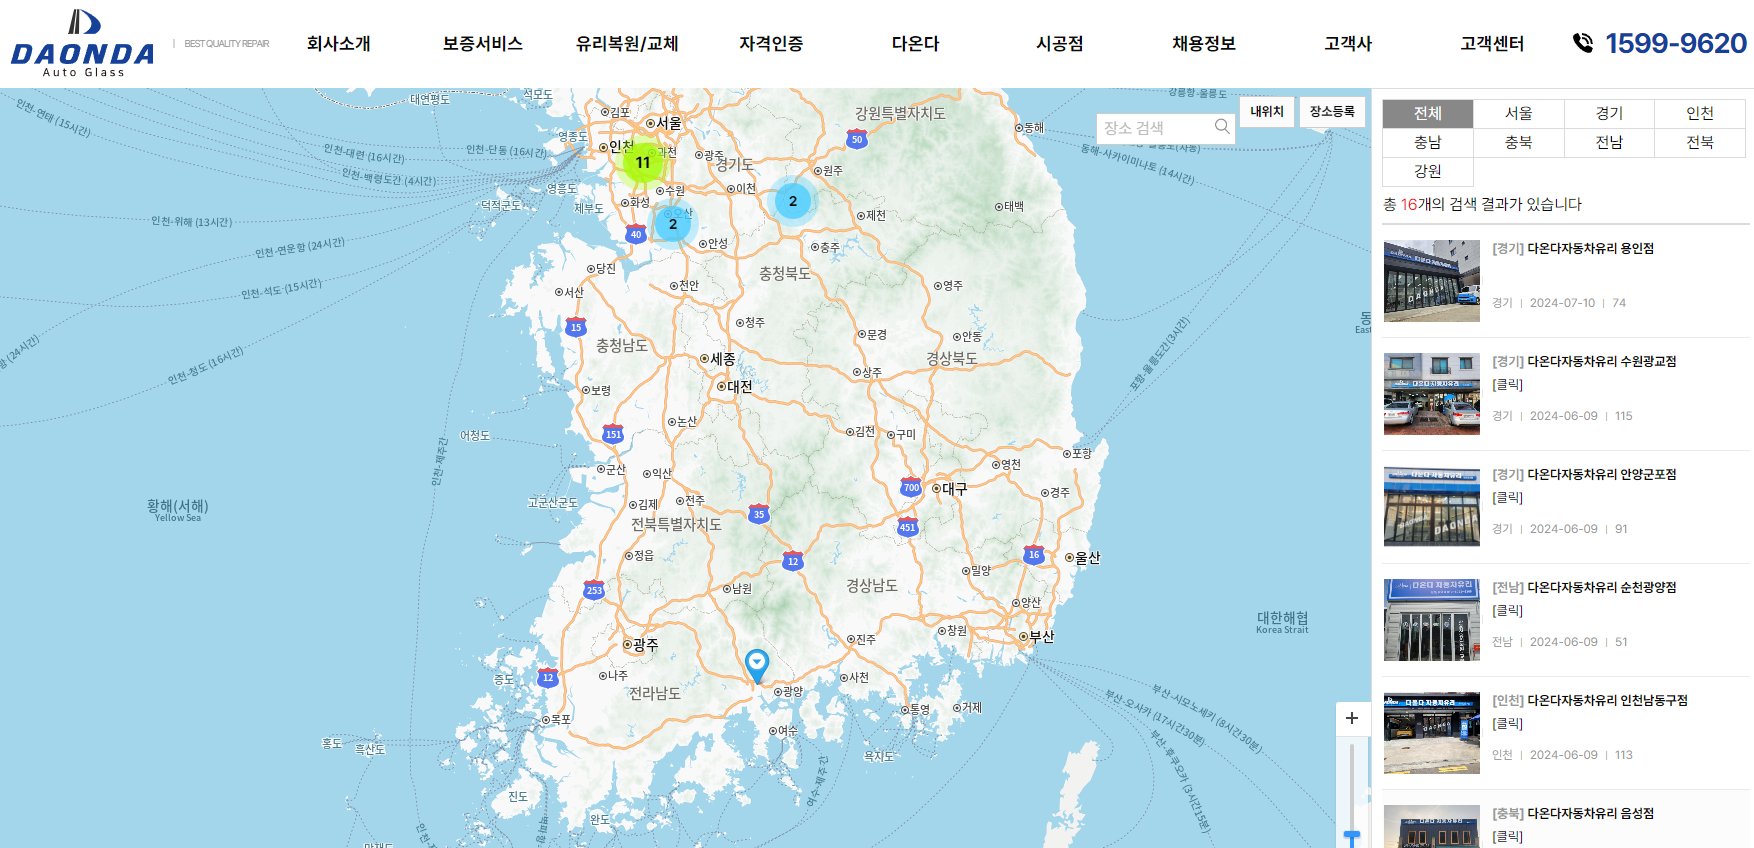This screenshot has width=1754, height=848.
Task: Click the 대구 city label on map
Action: 955,488
